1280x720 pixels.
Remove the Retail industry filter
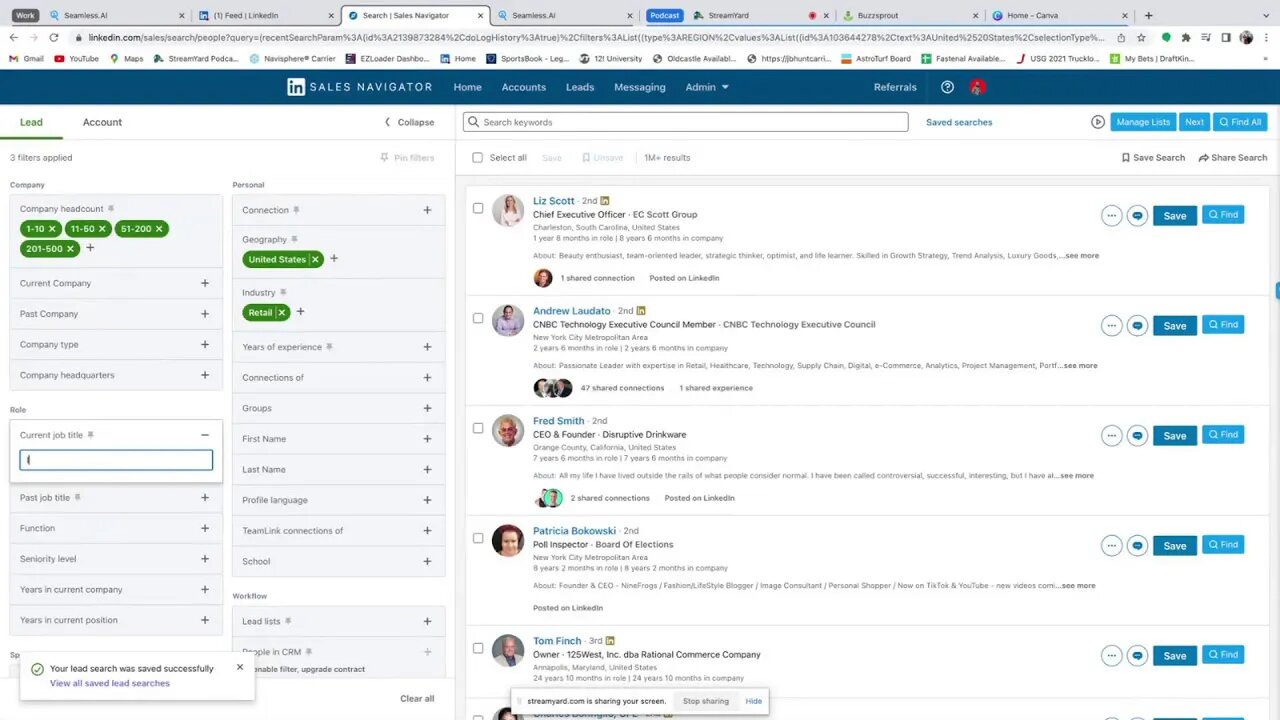click(x=281, y=312)
